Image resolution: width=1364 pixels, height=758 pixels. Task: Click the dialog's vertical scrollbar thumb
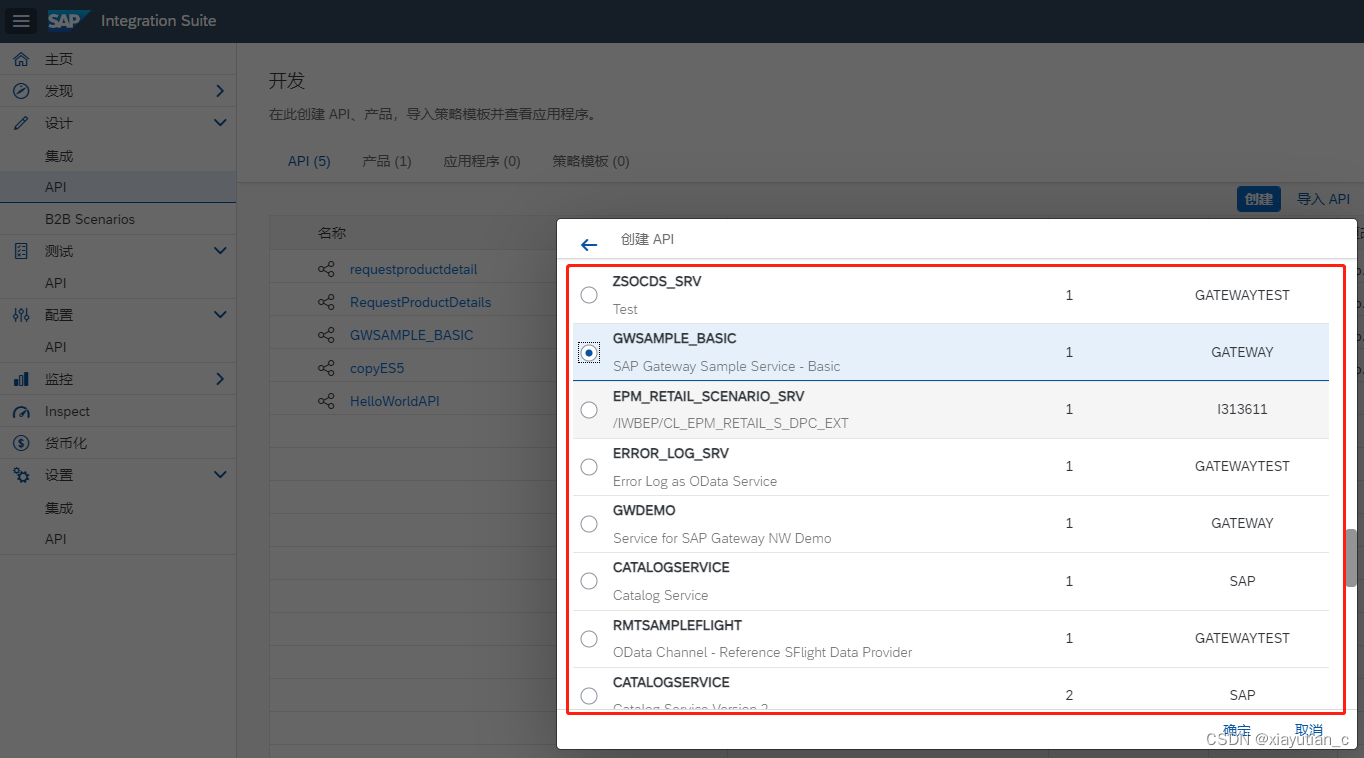(x=1351, y=558)
